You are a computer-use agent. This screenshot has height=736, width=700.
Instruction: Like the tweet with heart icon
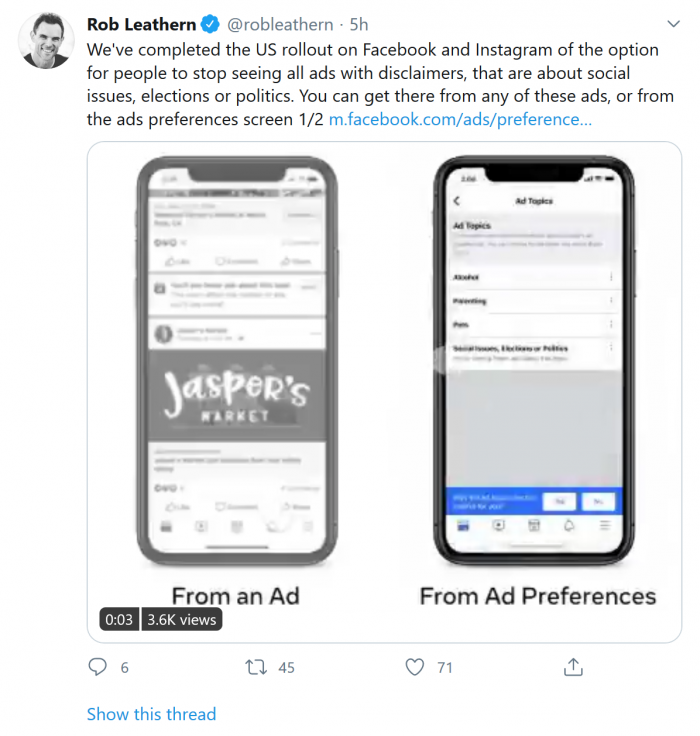coord(415,667)
